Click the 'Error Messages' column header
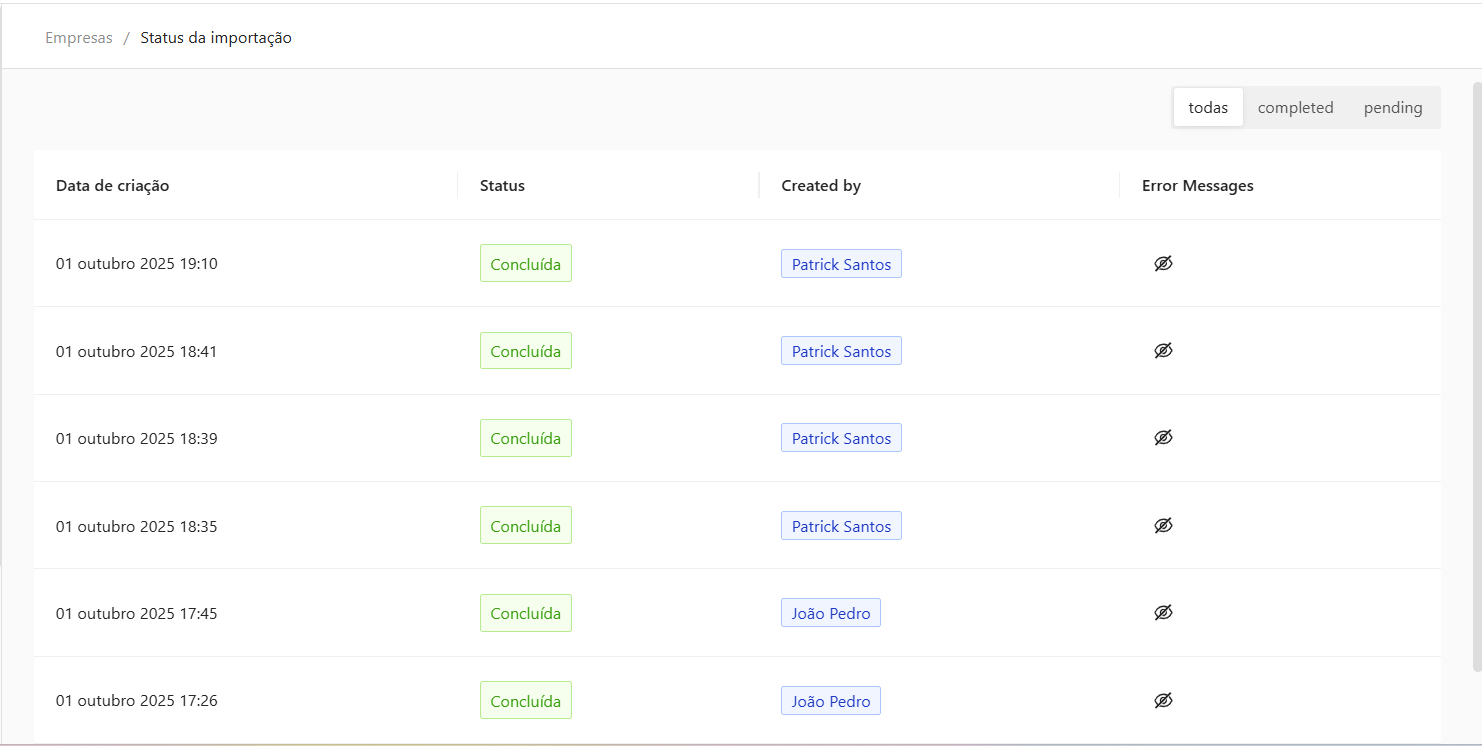Screen dimensions: 1482x746 click(1197, 185)
